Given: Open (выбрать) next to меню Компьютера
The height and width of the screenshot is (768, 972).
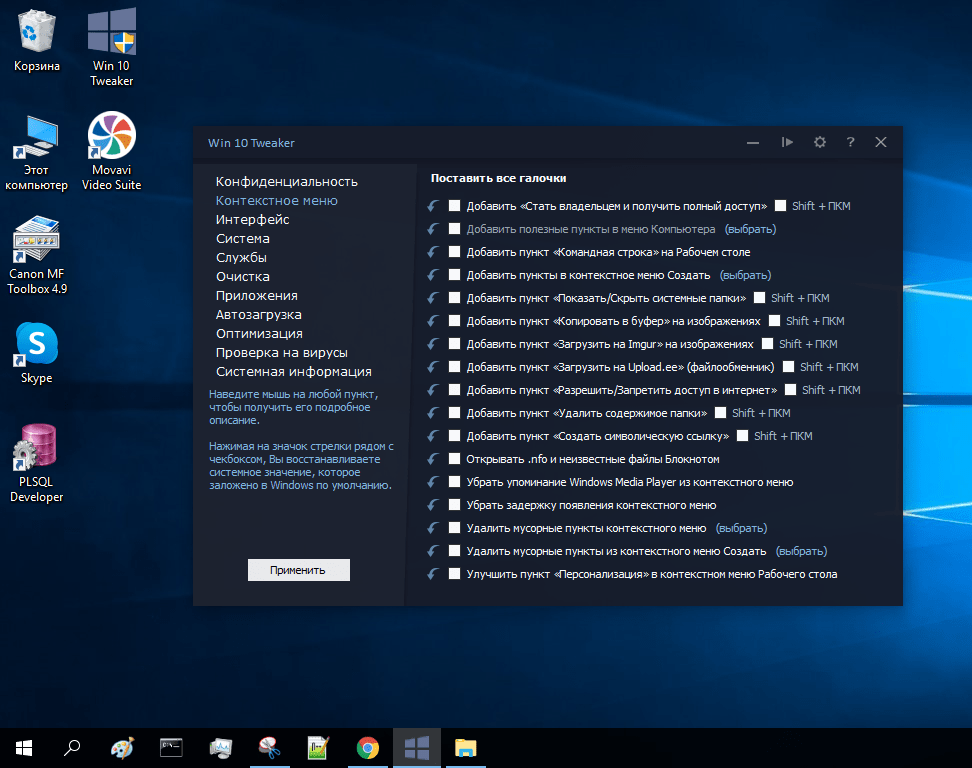Looking at the screenshot, I should point(750,229).
